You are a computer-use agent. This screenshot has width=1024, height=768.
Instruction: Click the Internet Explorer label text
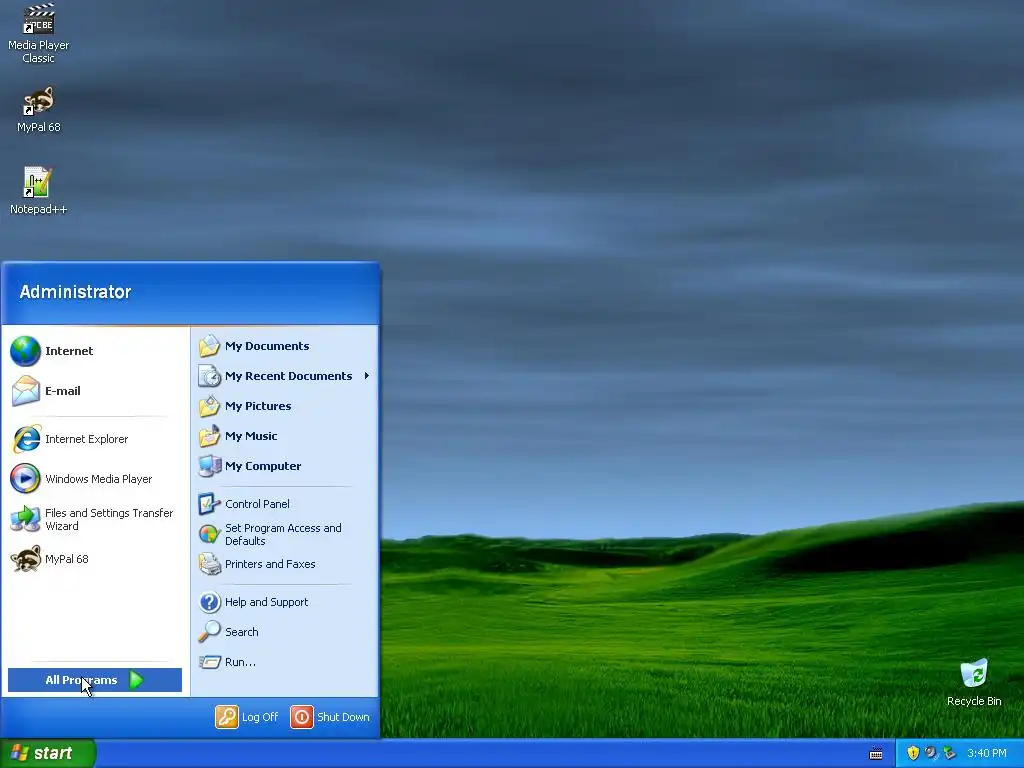coord(86,439)
